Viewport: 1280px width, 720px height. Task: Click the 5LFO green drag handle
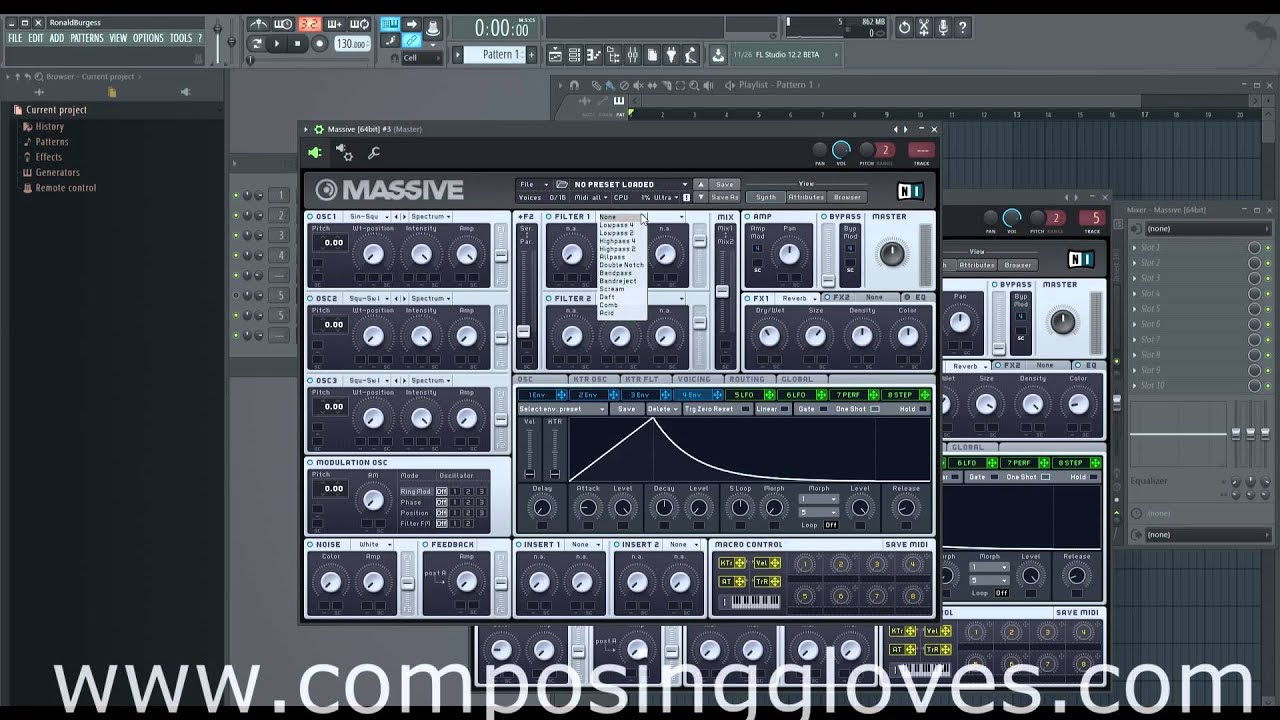point(769,395)
